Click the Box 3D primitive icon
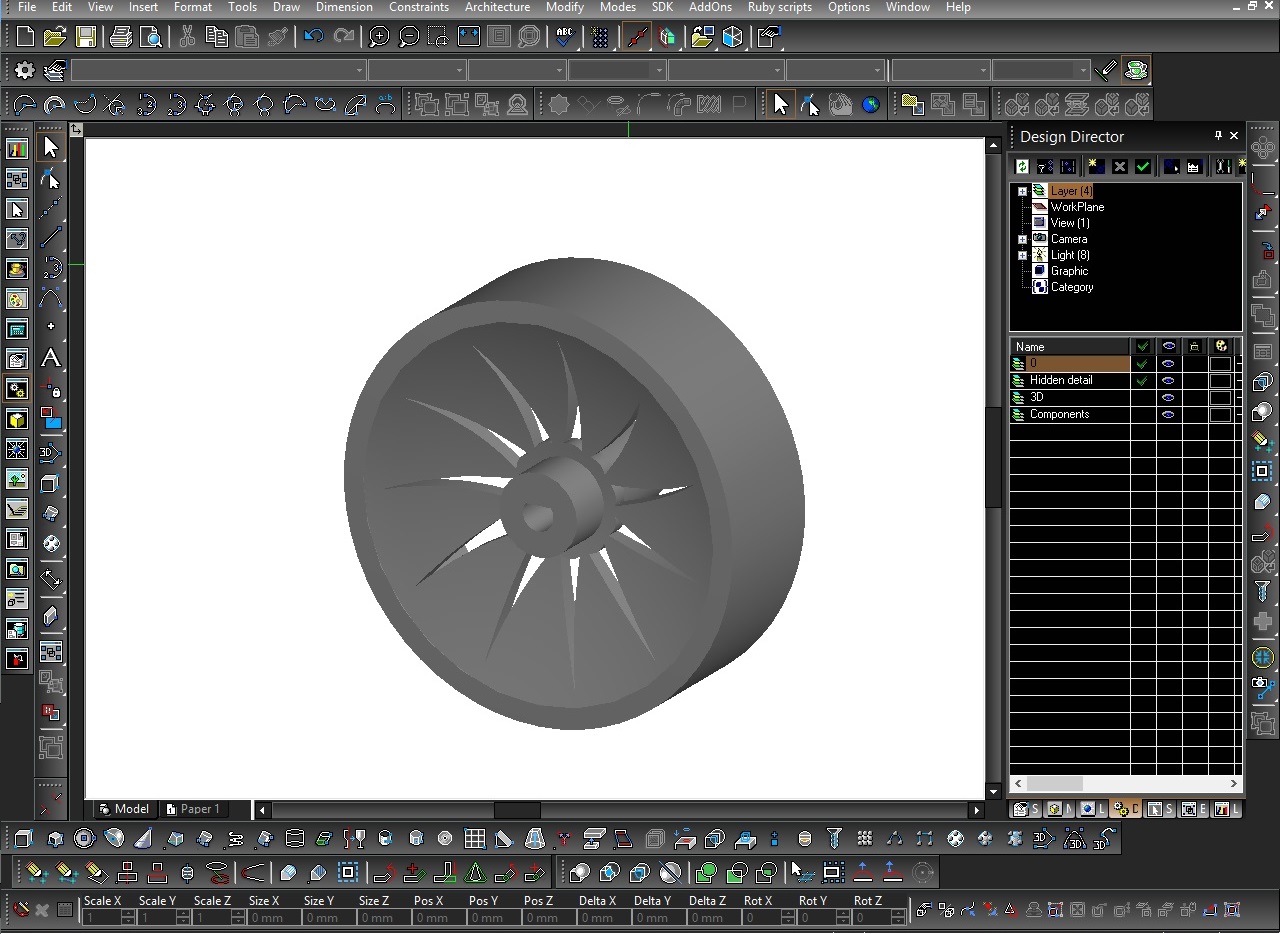This screenshot has height=934, width=1280. pyautogui.click(x=24, y=839)
